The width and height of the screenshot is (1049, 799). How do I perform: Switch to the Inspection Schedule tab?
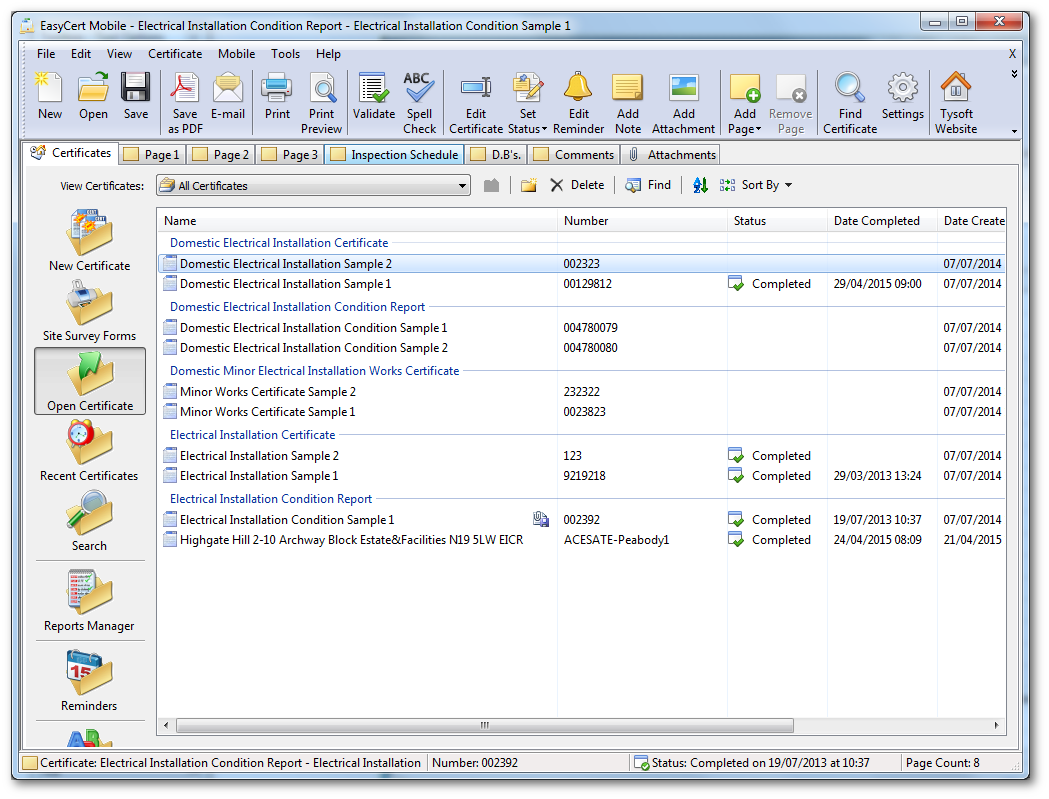[395, 155]
